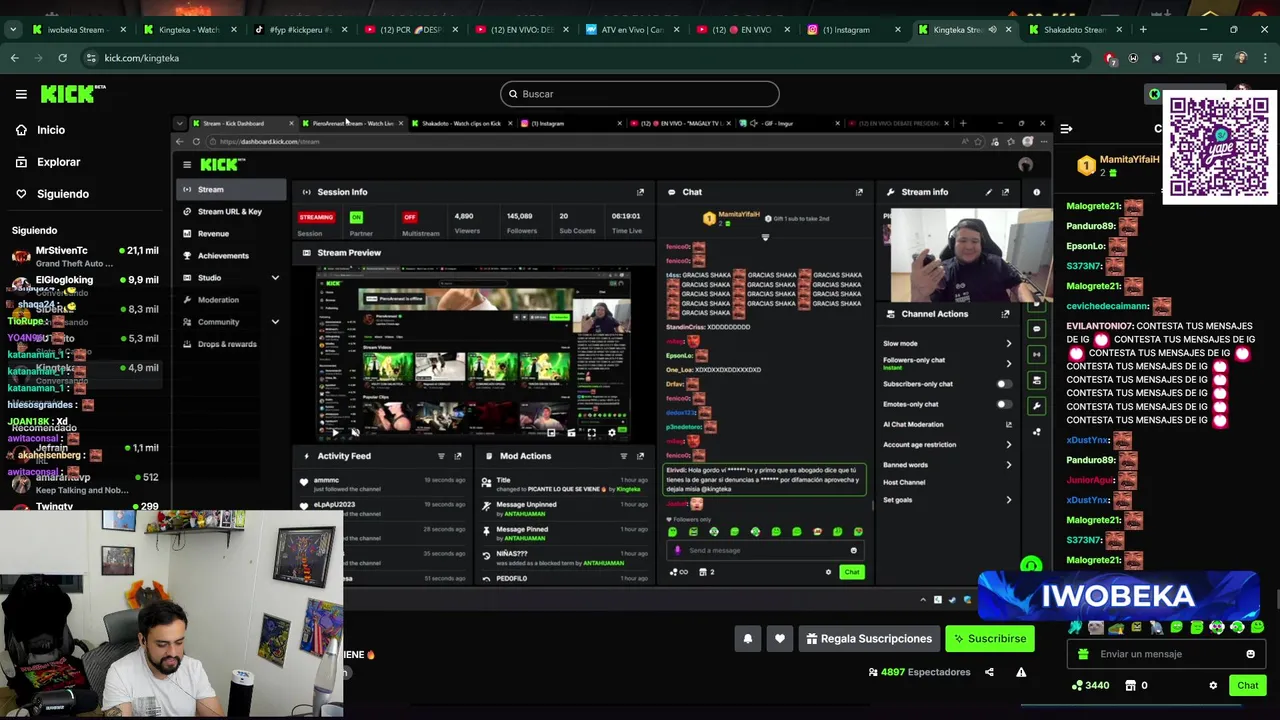Edit Stream info pencil icon
This screenshot has height=720, width=1280.
point(989,192)
